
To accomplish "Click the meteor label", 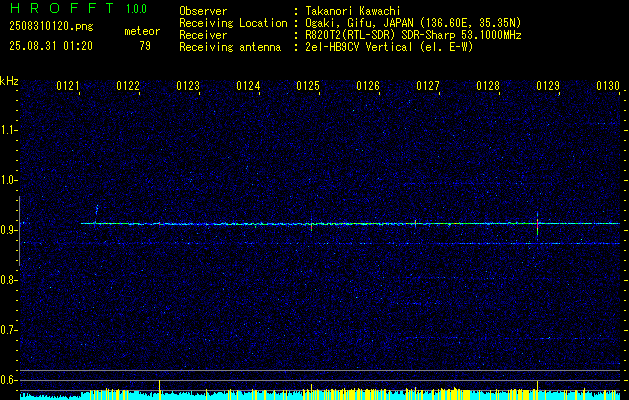I will (x=142, y=31).
